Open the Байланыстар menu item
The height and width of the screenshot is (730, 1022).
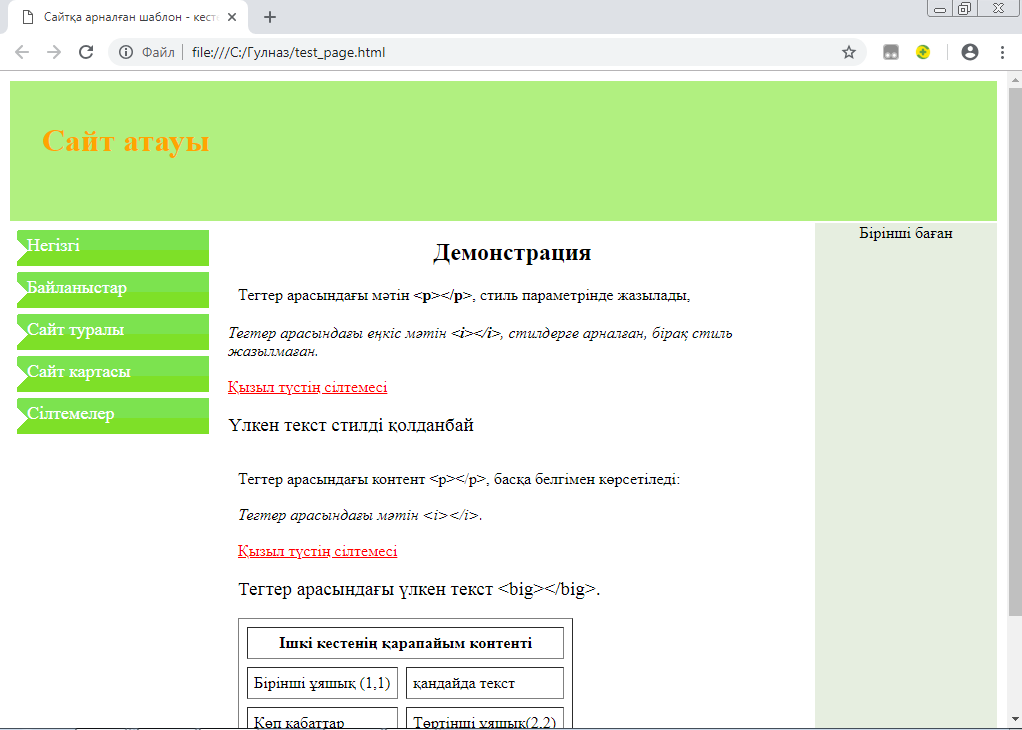113,290
